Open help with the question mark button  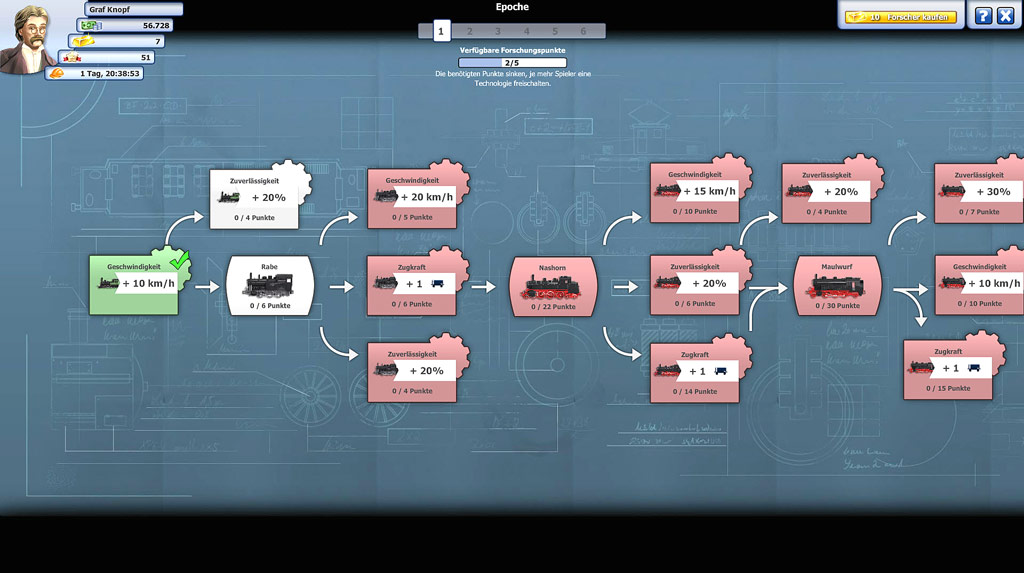pos(982,16)
